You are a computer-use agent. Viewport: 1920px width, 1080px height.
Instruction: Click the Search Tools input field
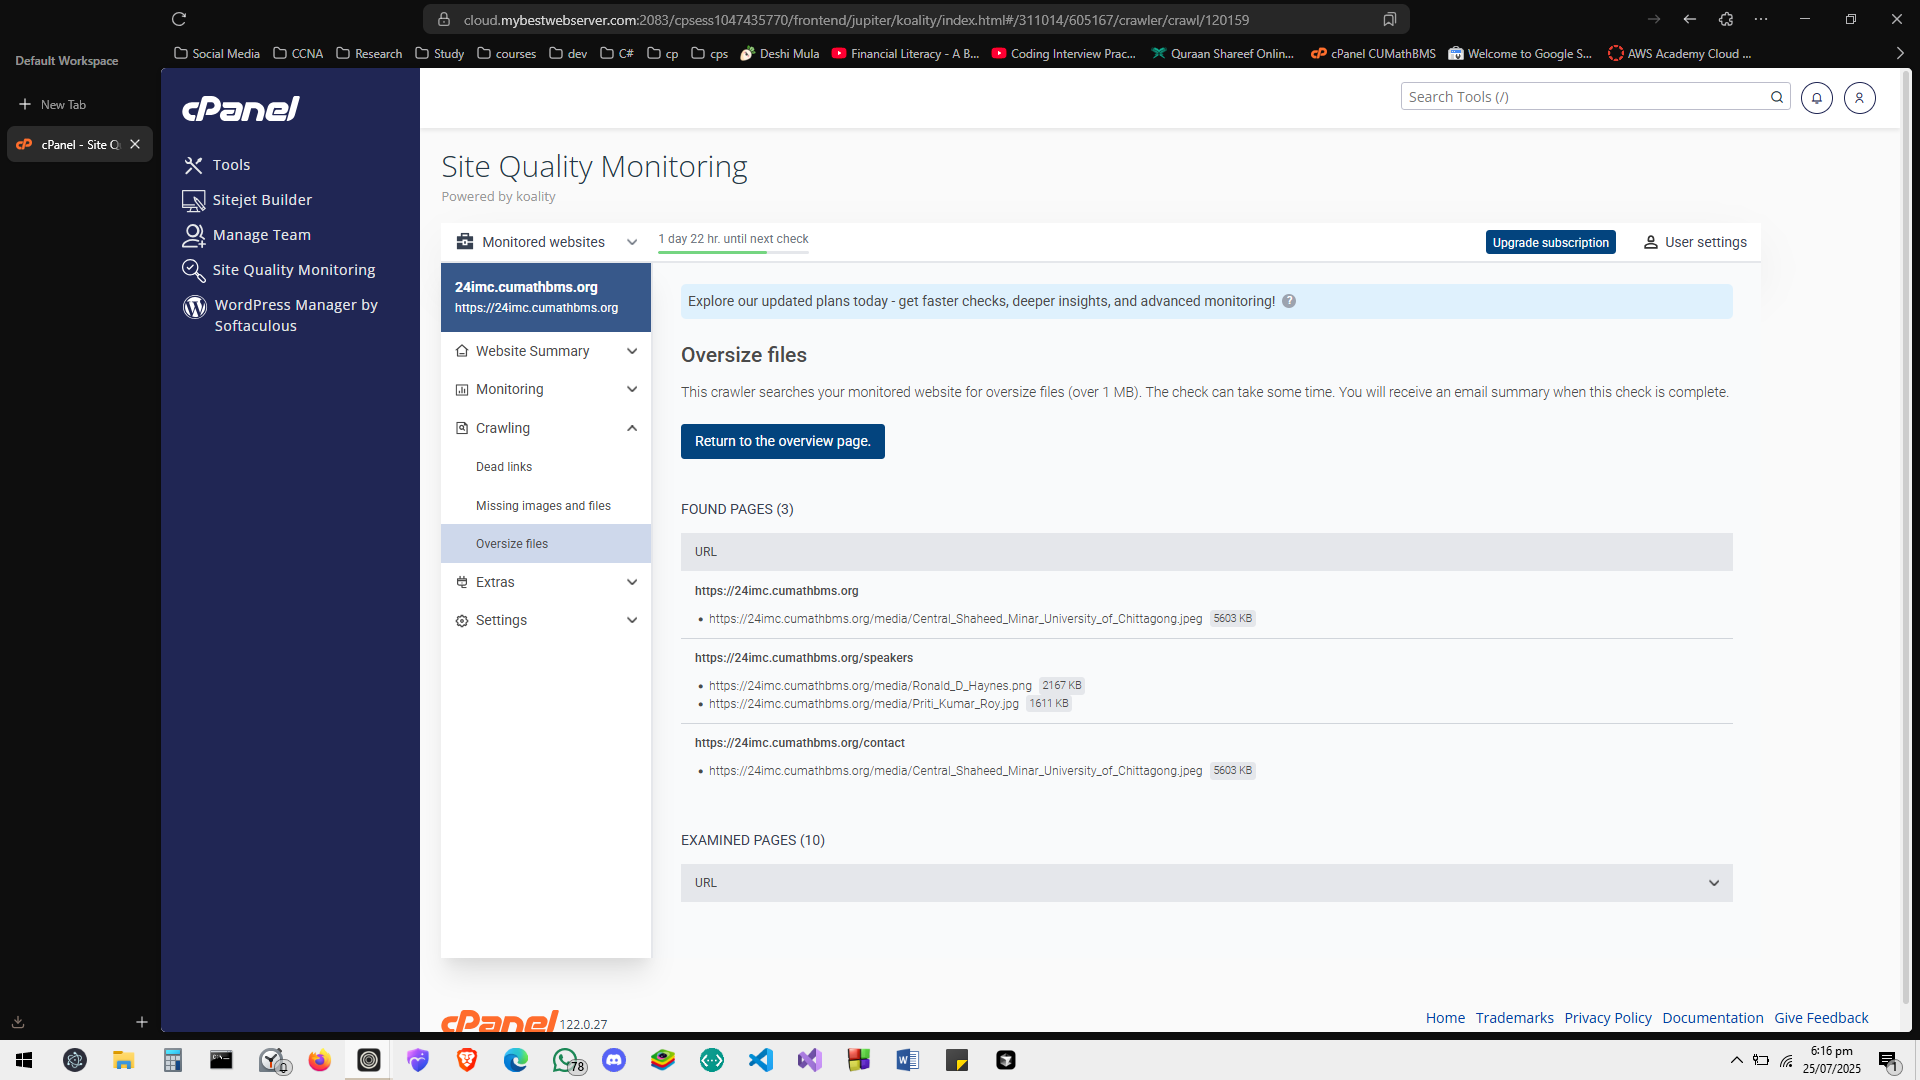pyautogui.click(x=1583, y=97)
